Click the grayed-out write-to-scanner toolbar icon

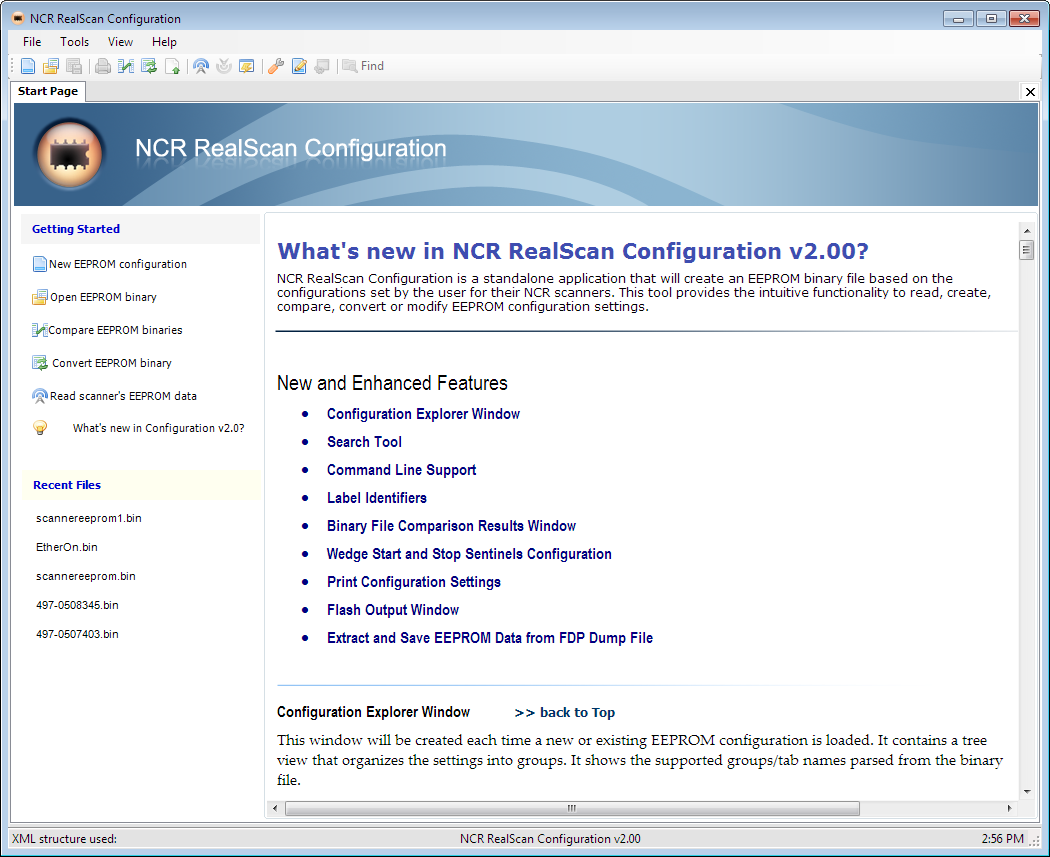(x=224, y=66)
